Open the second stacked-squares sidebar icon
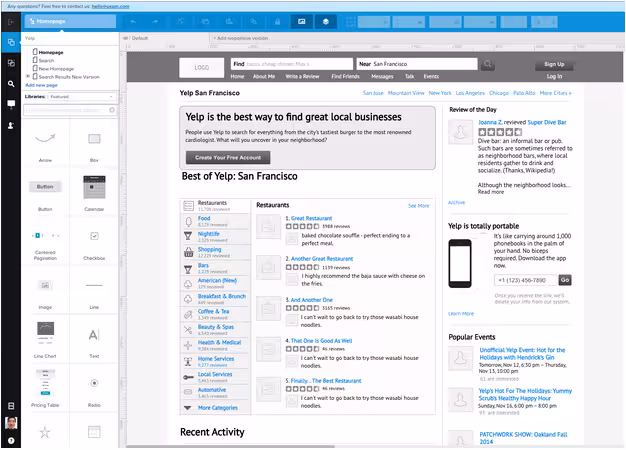Viewport: 626px width, 450px height. tap(11, 63)
